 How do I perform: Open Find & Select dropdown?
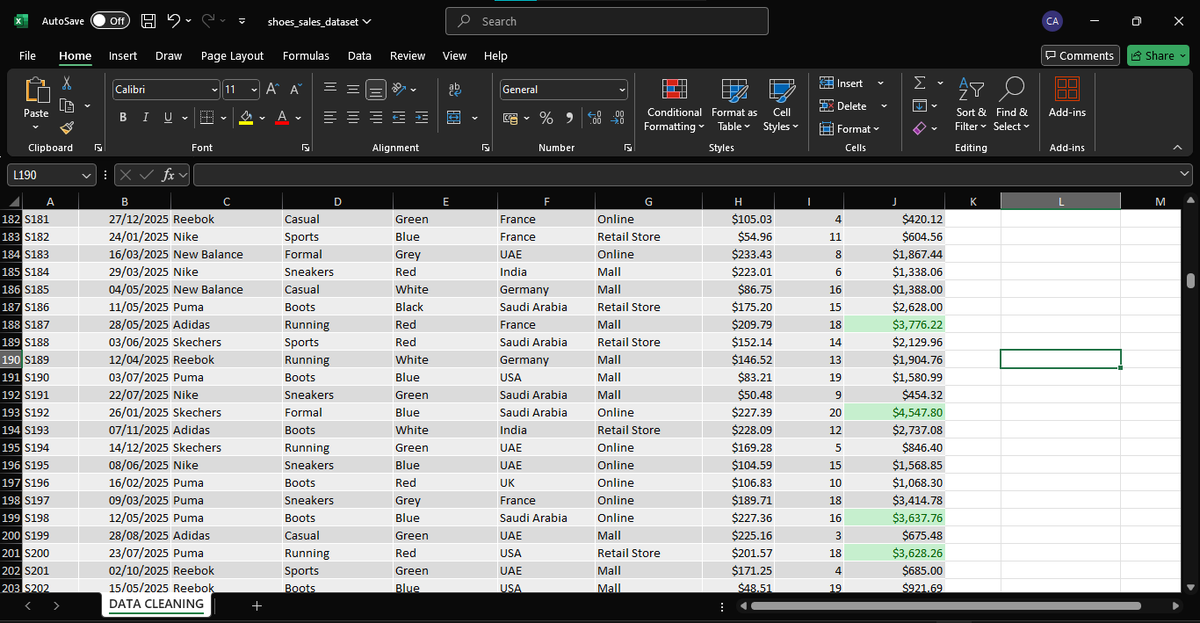(1011, 105)
